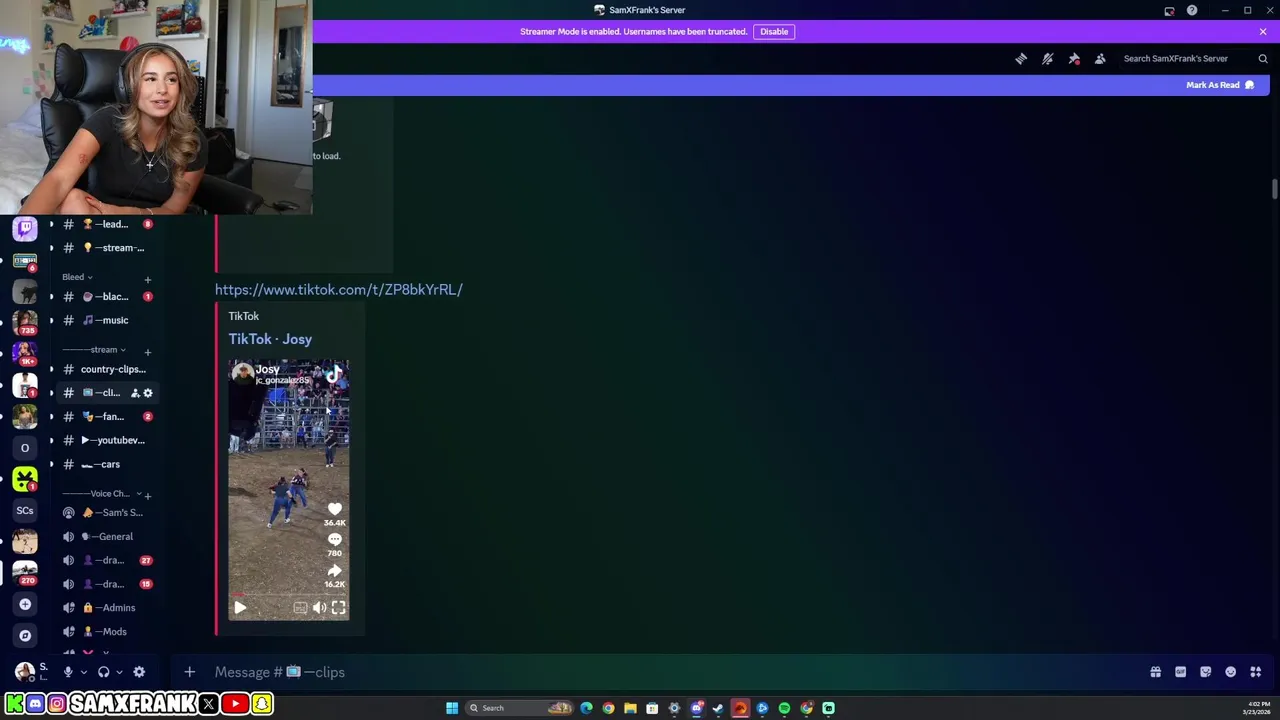1280x720 pixels.
Task: Open the O server icon
Action: (25, 447)
